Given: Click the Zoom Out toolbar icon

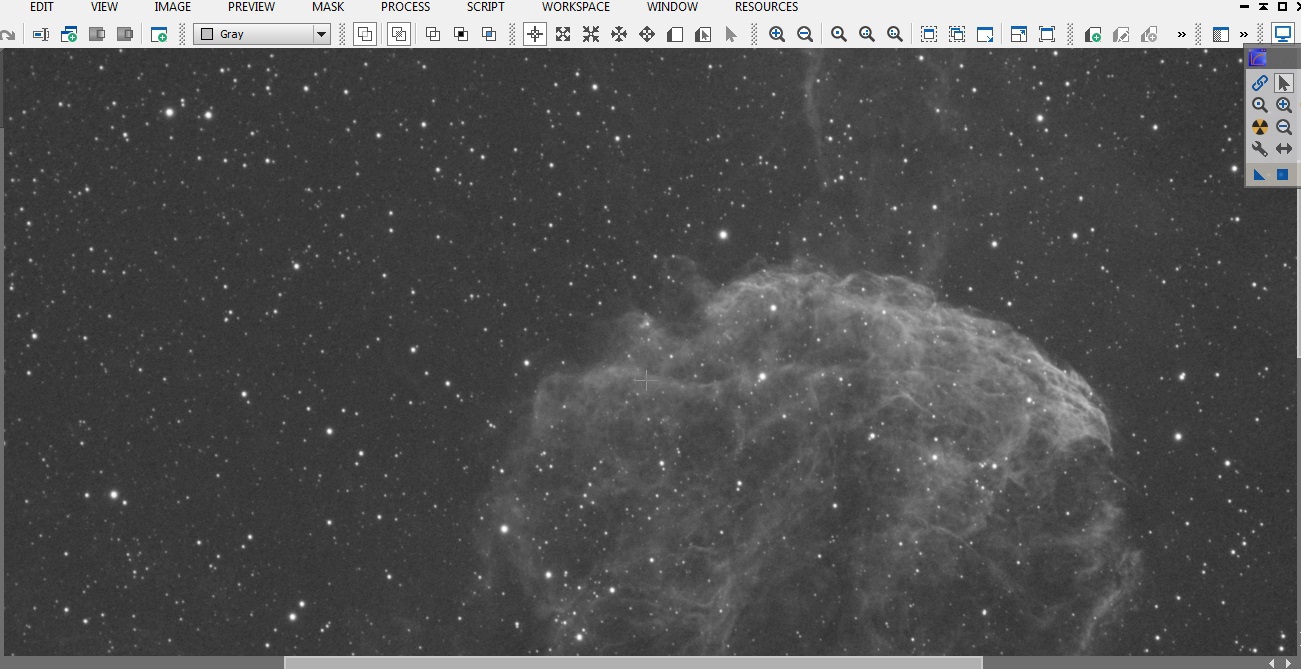Looking at the screenshot, I should (805, 34).
